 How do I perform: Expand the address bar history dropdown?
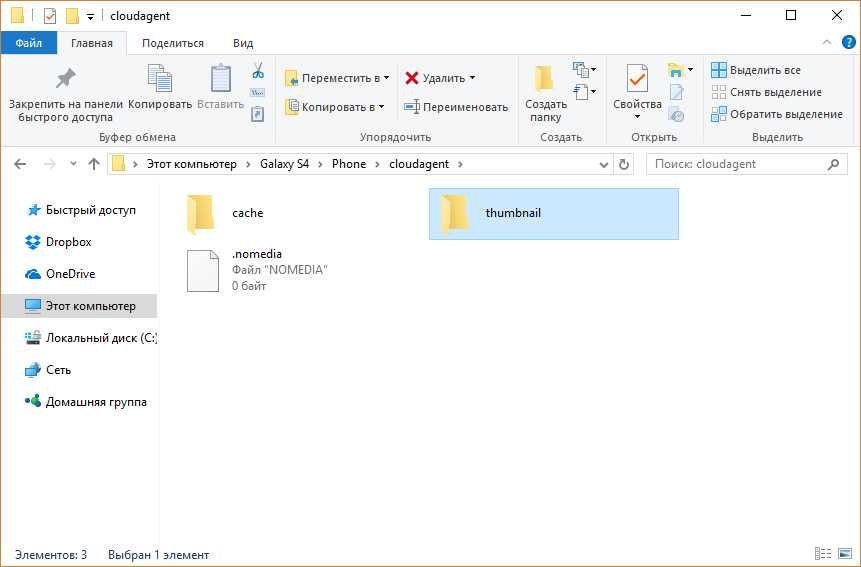(605, 164)
